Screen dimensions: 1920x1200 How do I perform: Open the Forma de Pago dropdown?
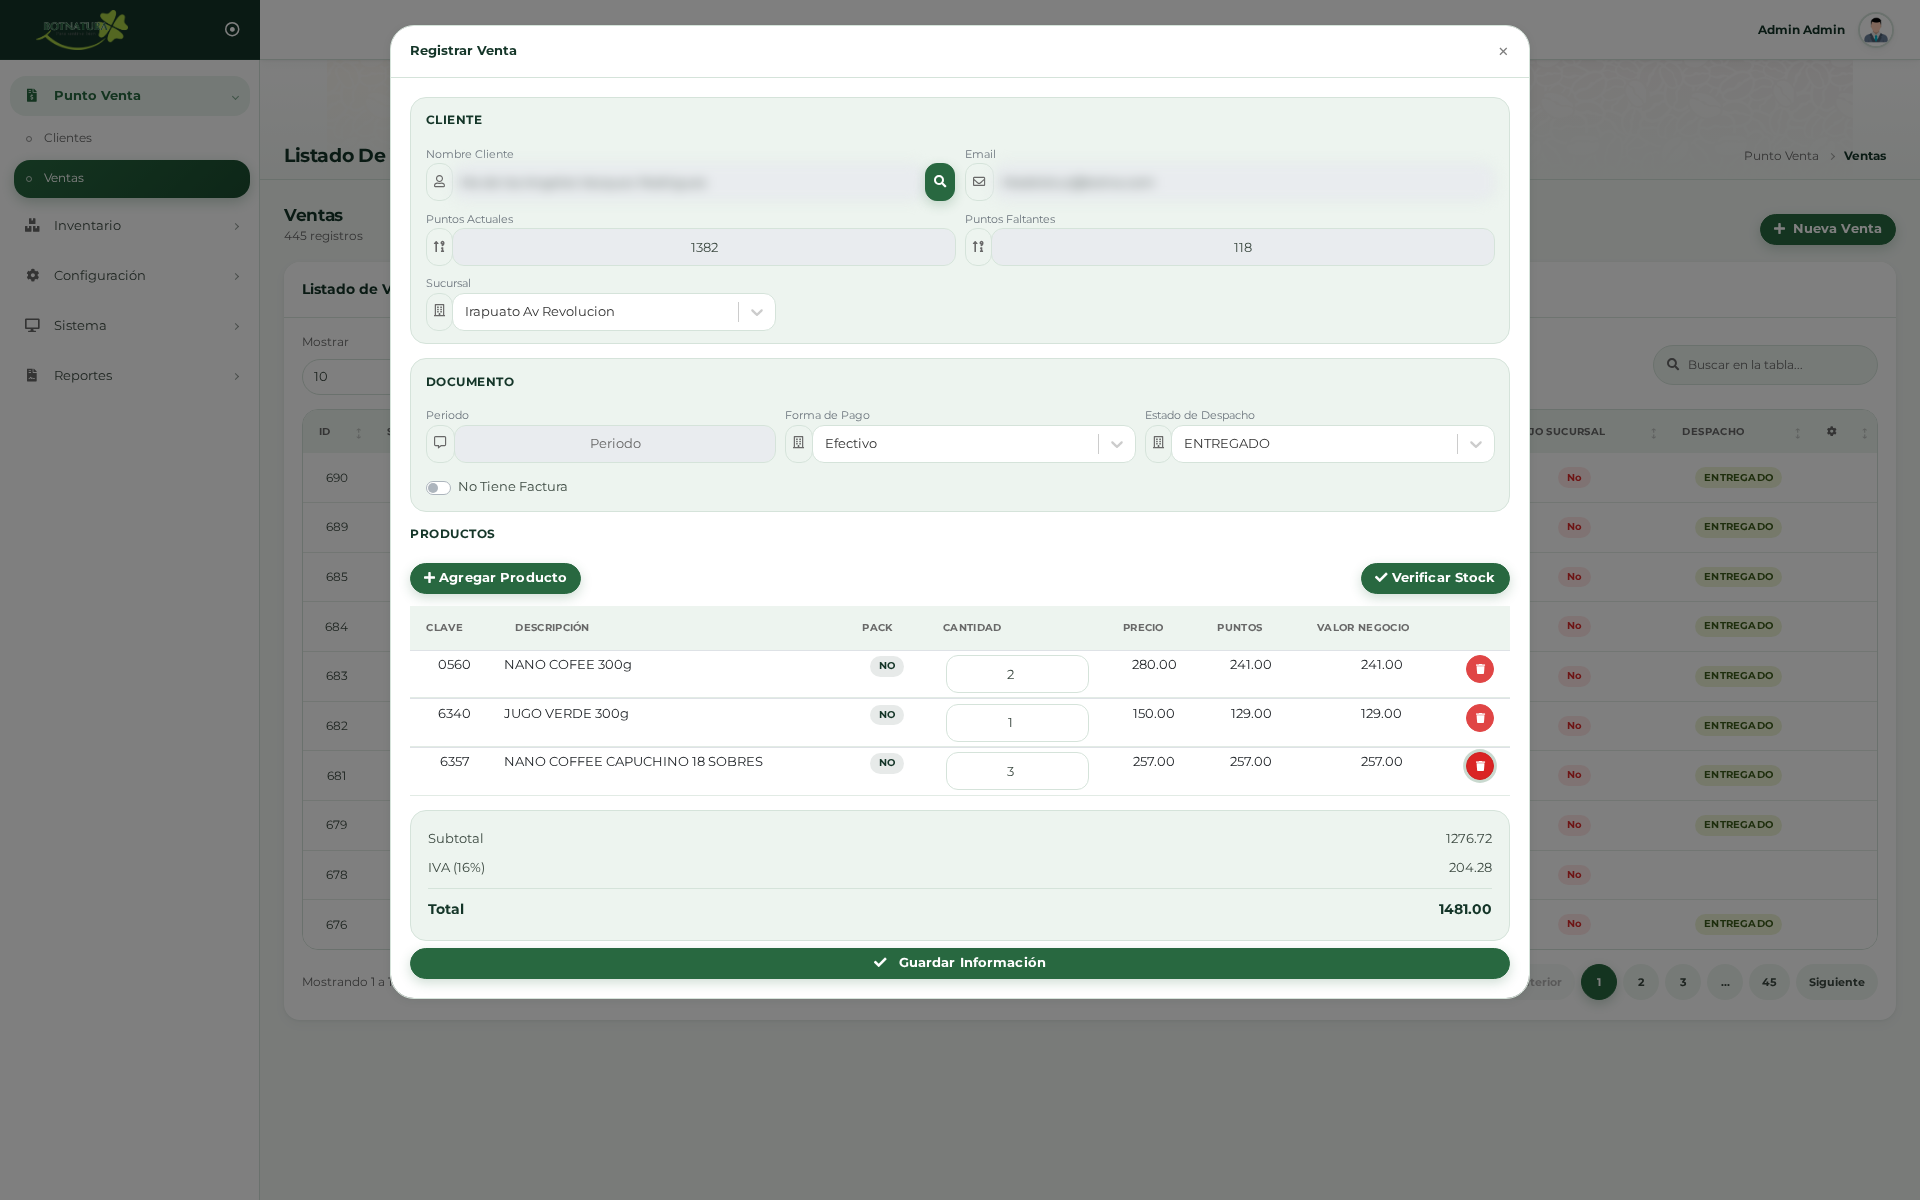pyautogui.click(x=973, y=444)
